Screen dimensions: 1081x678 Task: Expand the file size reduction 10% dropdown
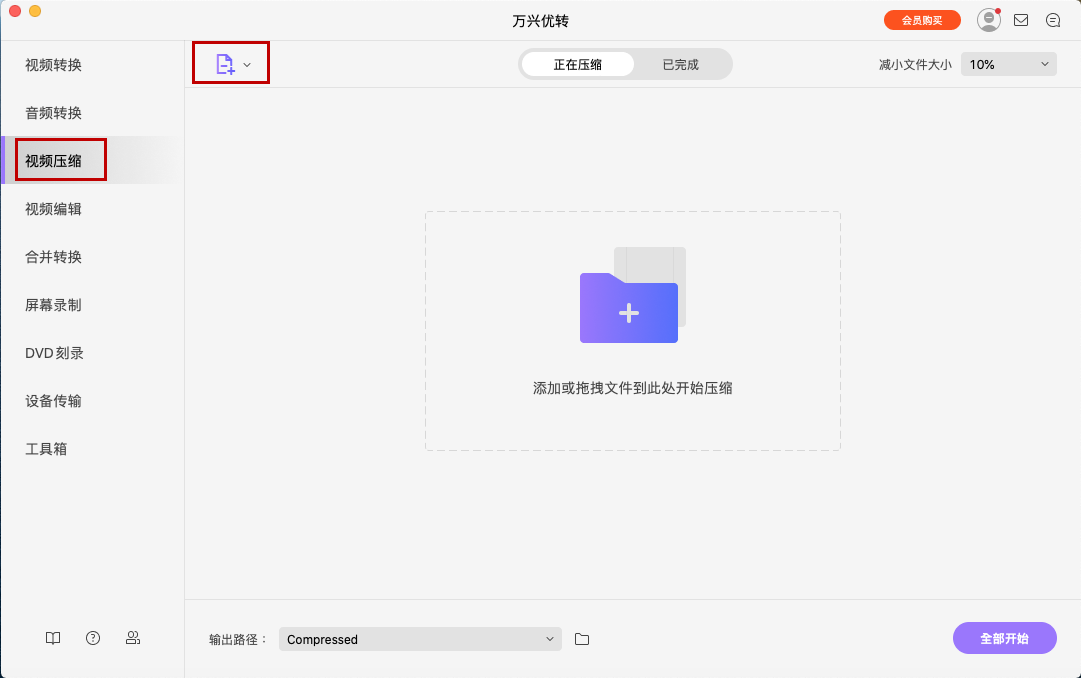point(1008,63)
